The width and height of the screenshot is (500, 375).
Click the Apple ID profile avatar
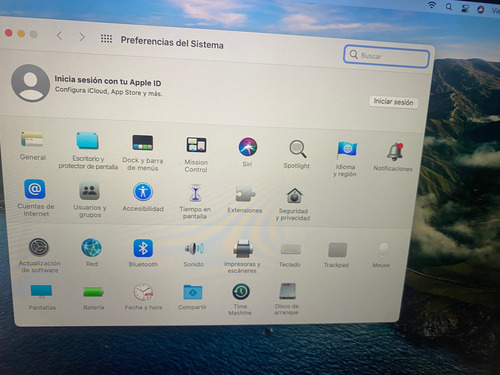(x=30, y=83)
